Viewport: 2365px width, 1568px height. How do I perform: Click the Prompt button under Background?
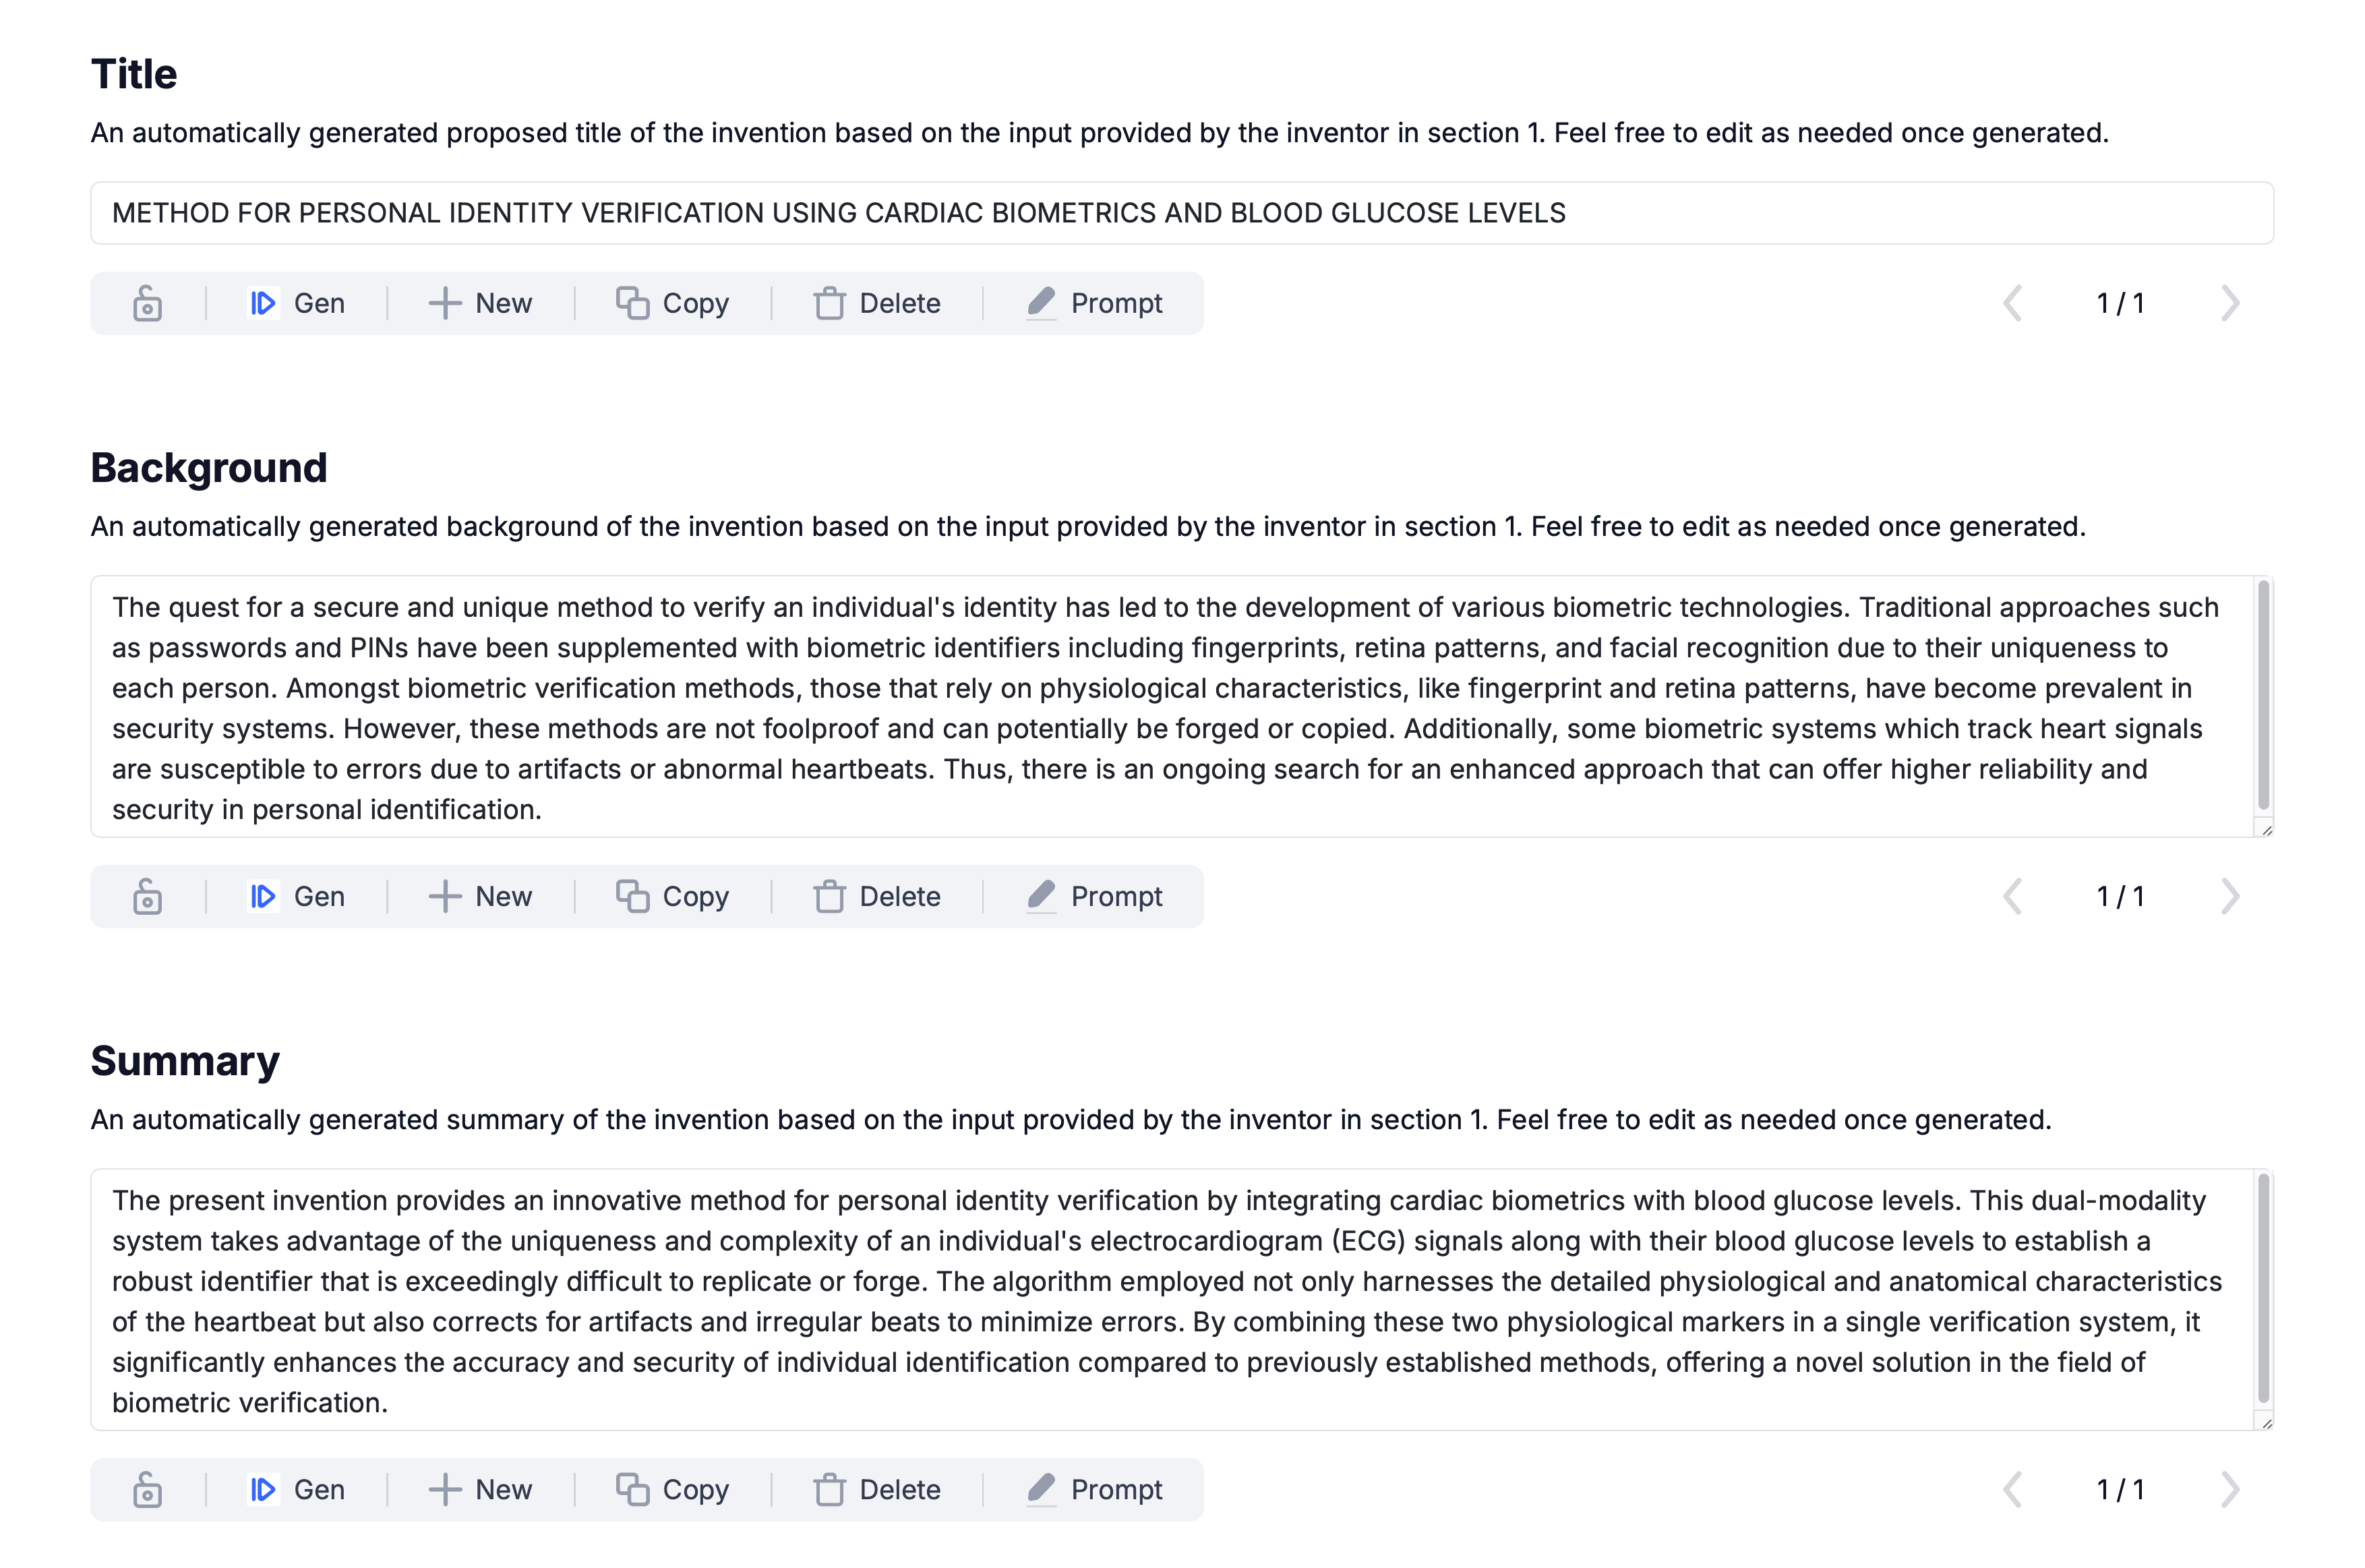point(1094,896)
